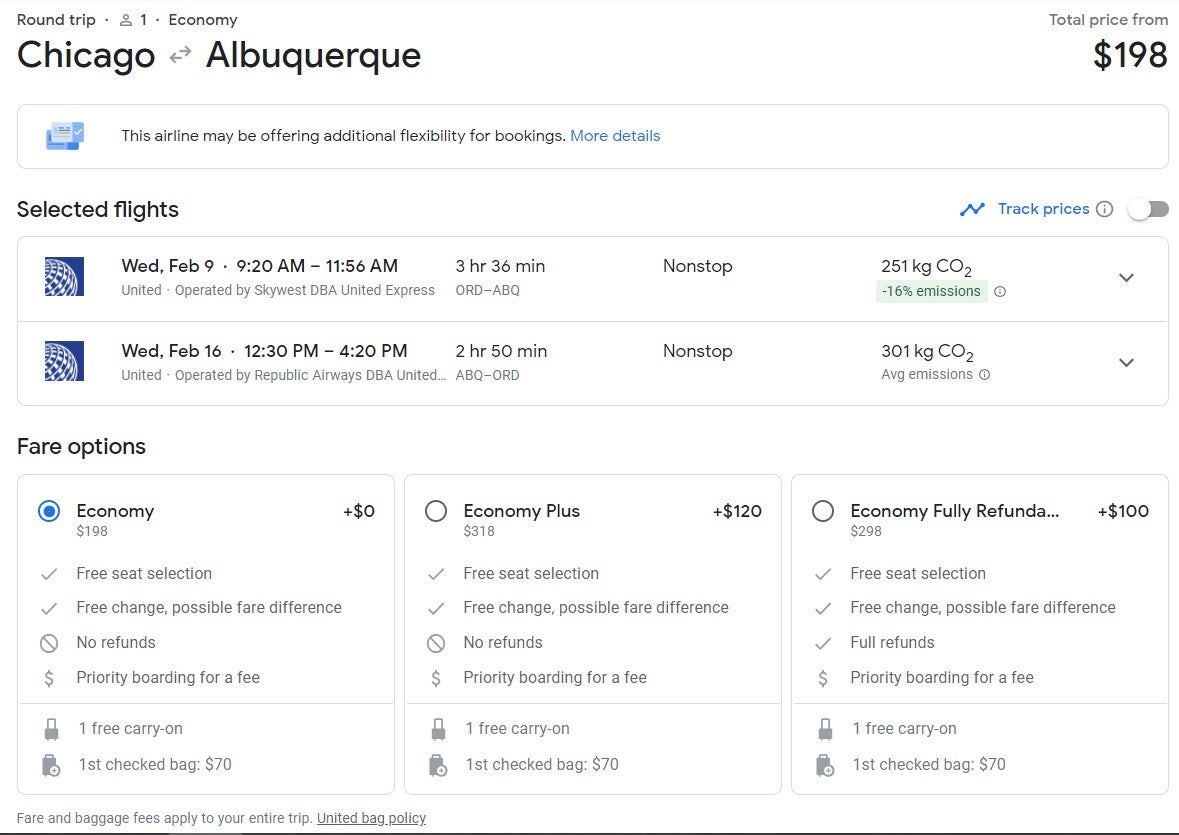Click the Track prices label
Screen dimensions: 1179x835
click(x=1043, y=209)
